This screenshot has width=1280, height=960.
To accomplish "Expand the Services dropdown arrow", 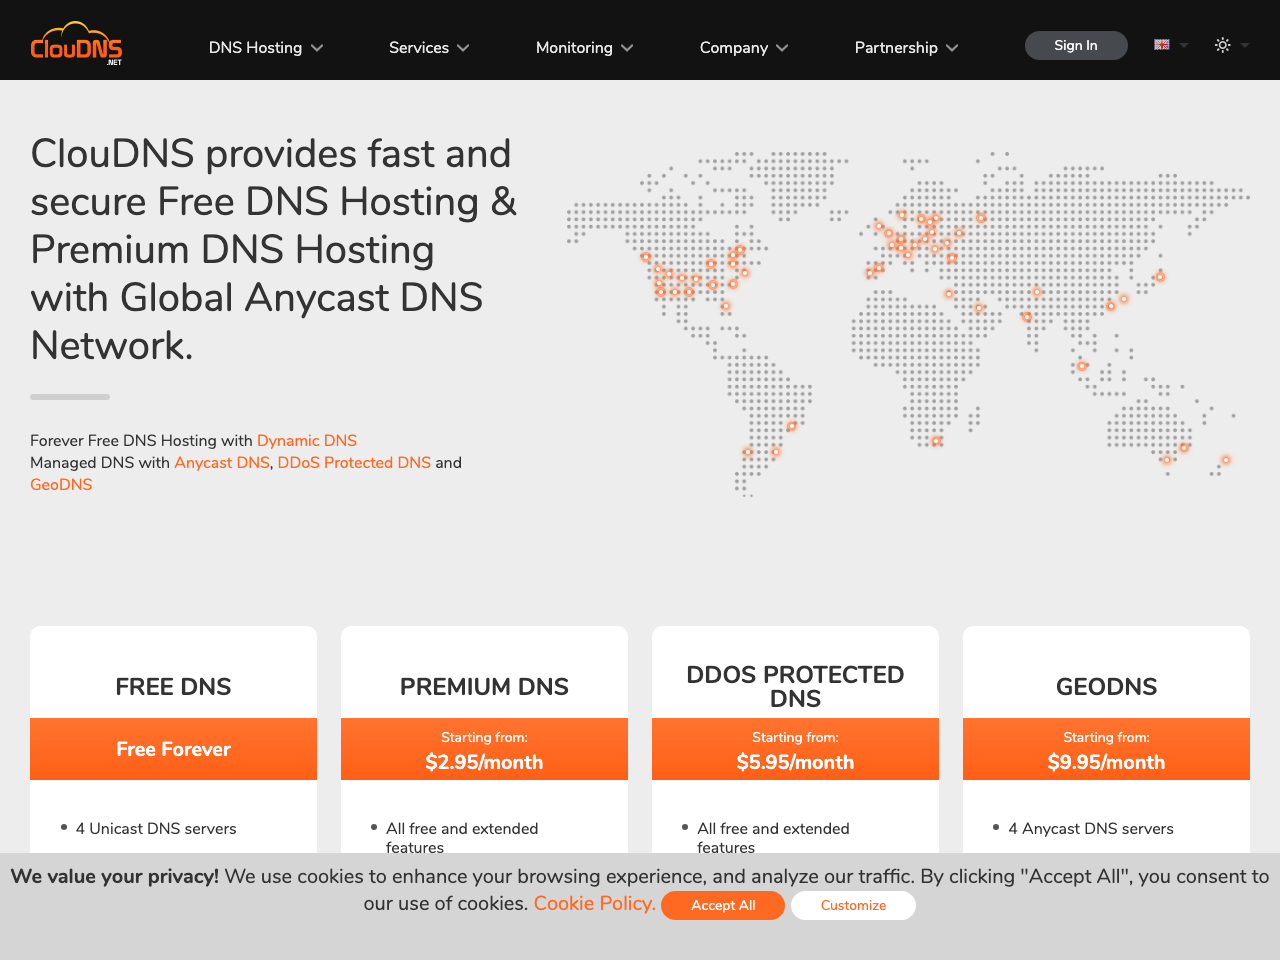I will click(x=463, y=48).
